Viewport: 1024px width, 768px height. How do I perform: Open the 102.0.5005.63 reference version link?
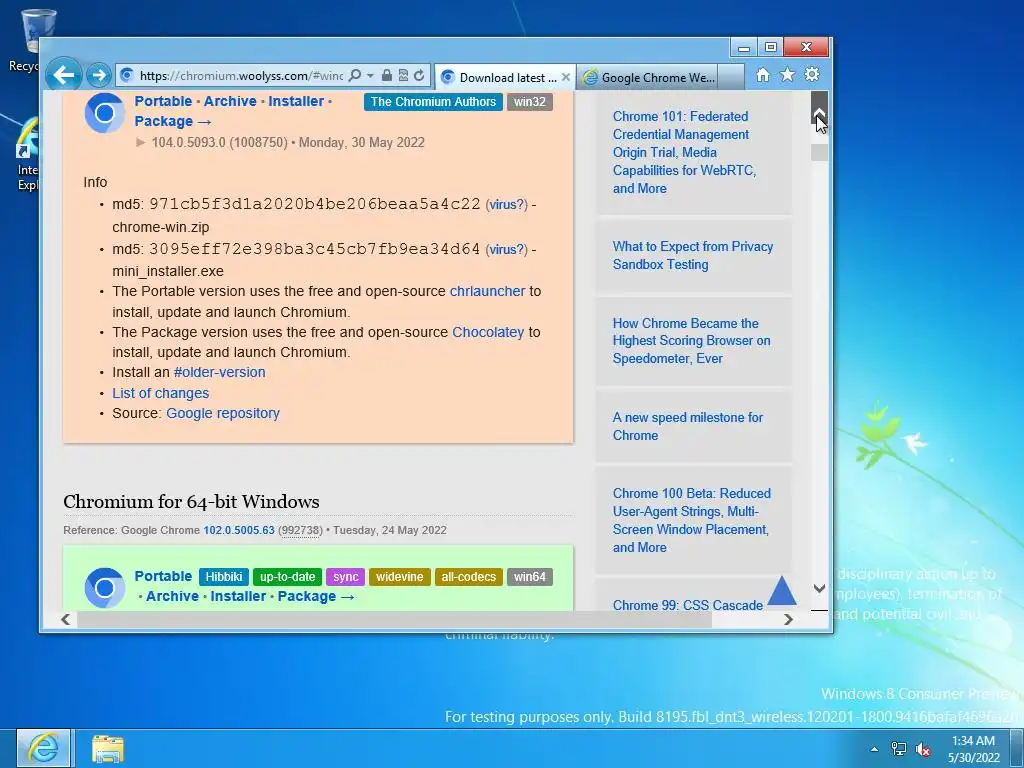pos(239,530)
